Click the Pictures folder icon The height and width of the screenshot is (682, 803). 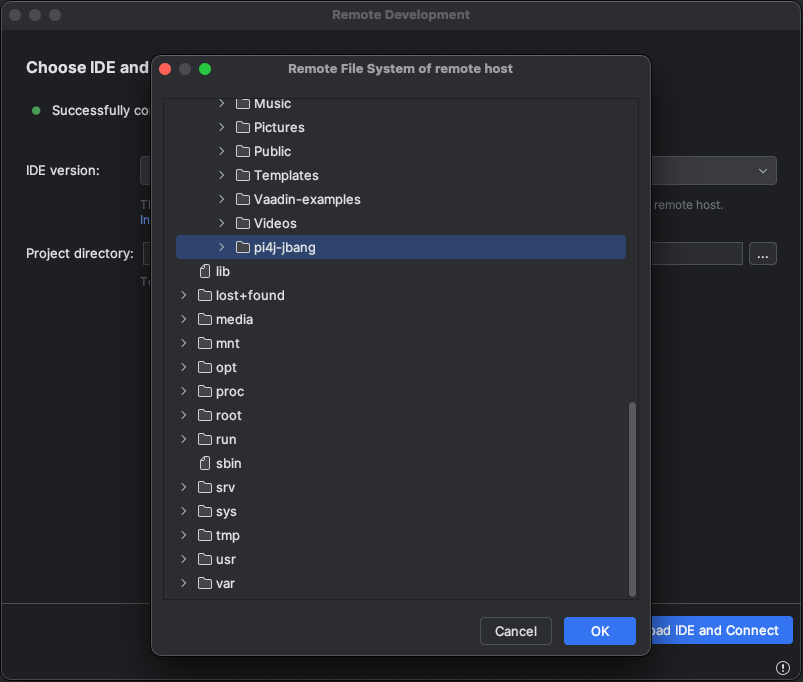[243, 127]
